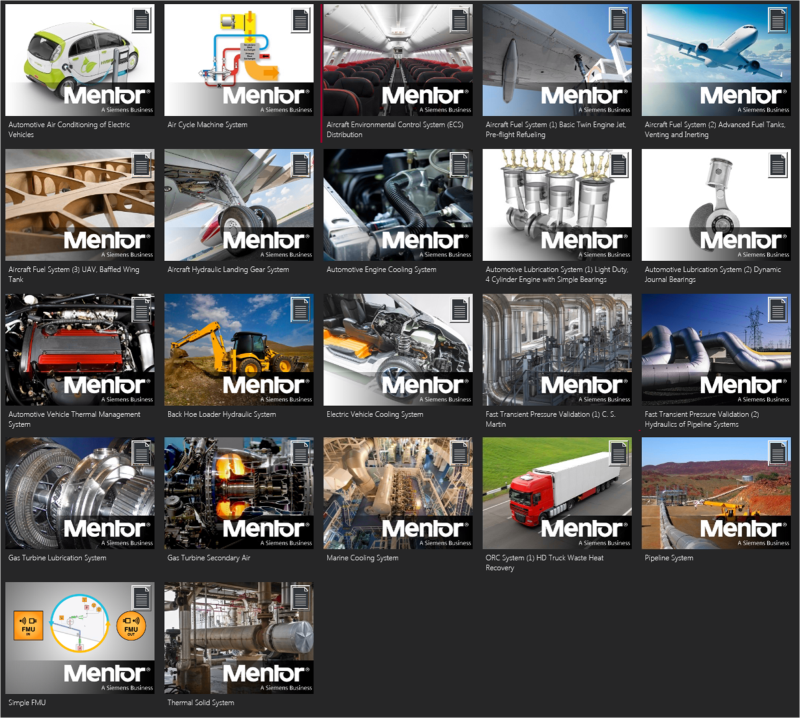Click 'Simple FMU' title text
Image resolution: width=800 pixels, height=718 pixels.
(27, 703)
